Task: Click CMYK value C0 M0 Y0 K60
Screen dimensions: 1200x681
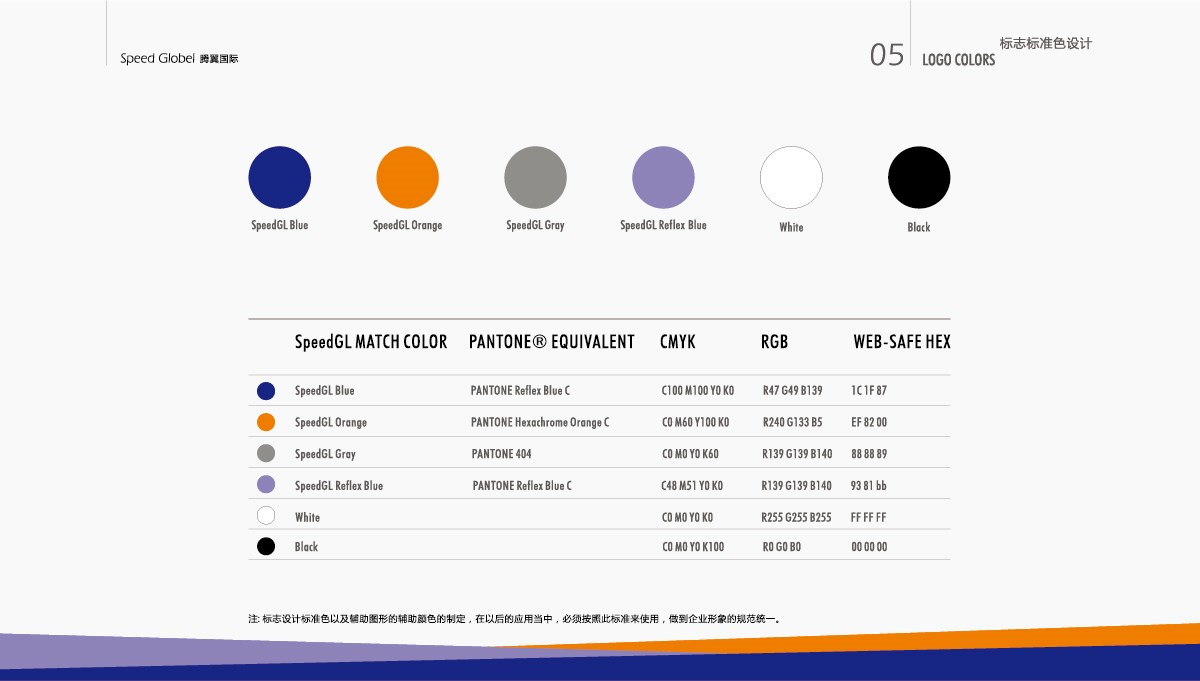Action: click(691, 454)
